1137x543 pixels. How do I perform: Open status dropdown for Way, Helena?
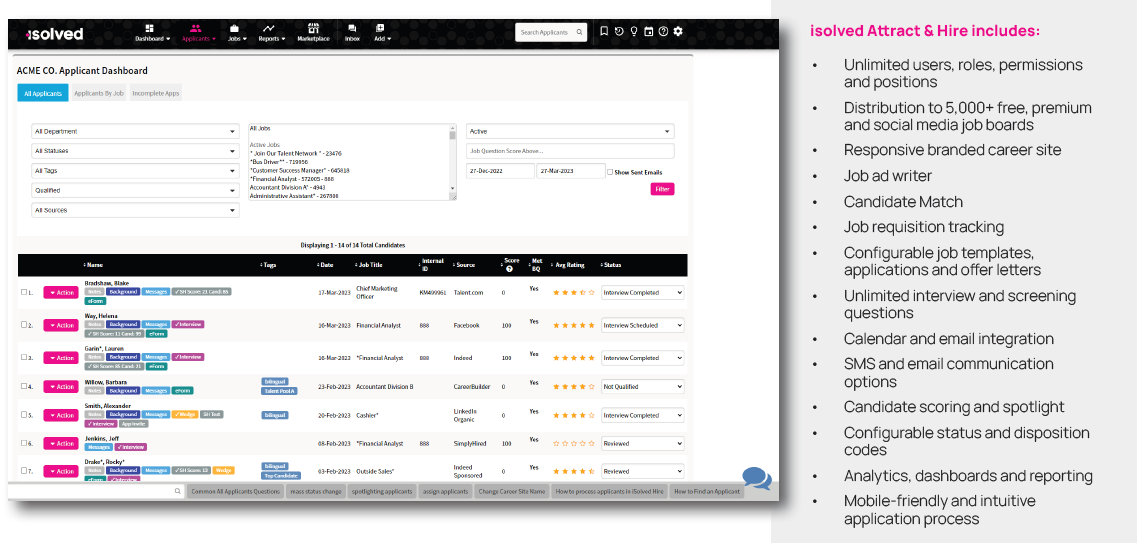642,326
